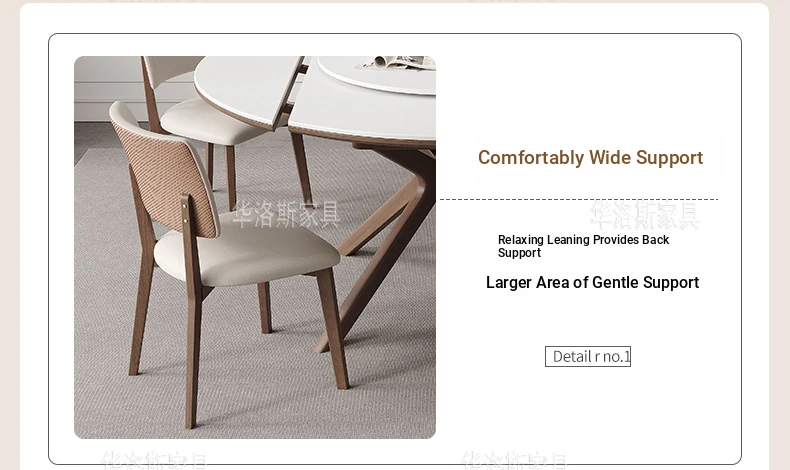
Task: Select the "Comfortably Wide Support" heading
Action: coord(590,158)
